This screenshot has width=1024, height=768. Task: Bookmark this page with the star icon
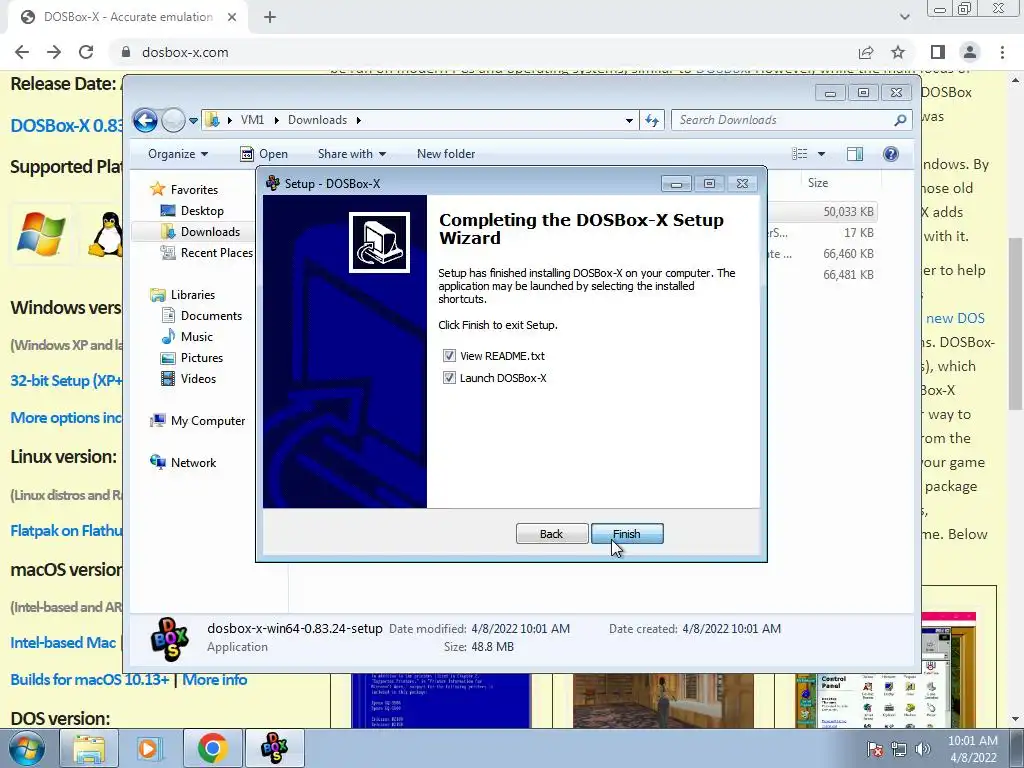click(x=898, y=52)
